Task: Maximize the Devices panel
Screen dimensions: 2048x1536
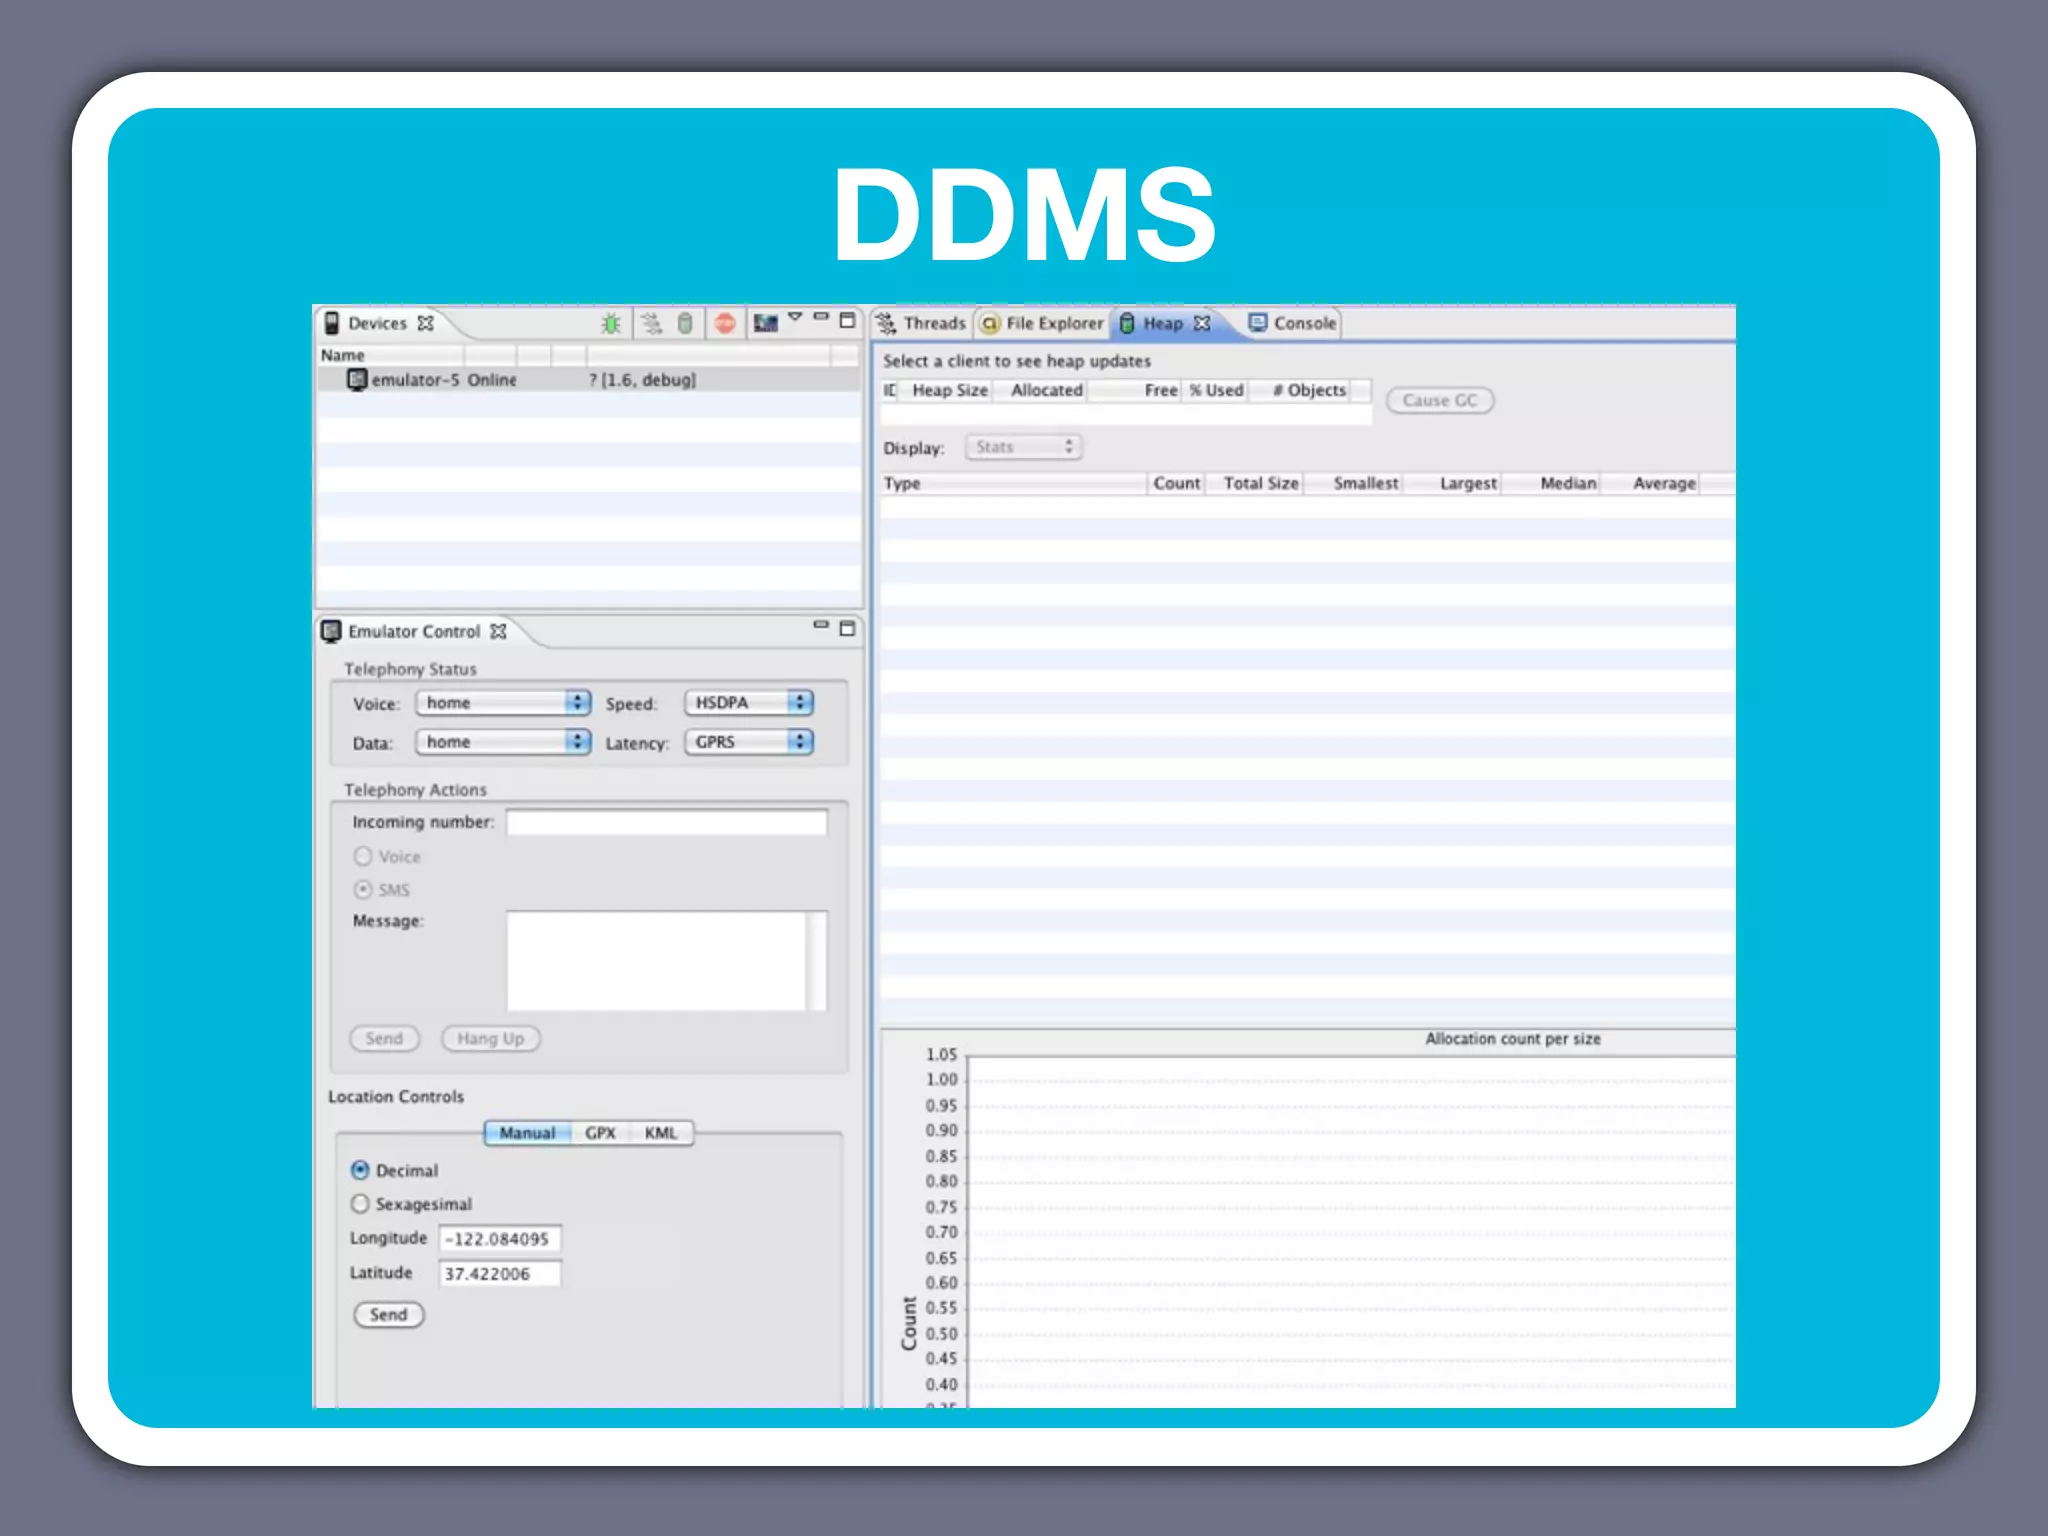Action: click(847, 320)
